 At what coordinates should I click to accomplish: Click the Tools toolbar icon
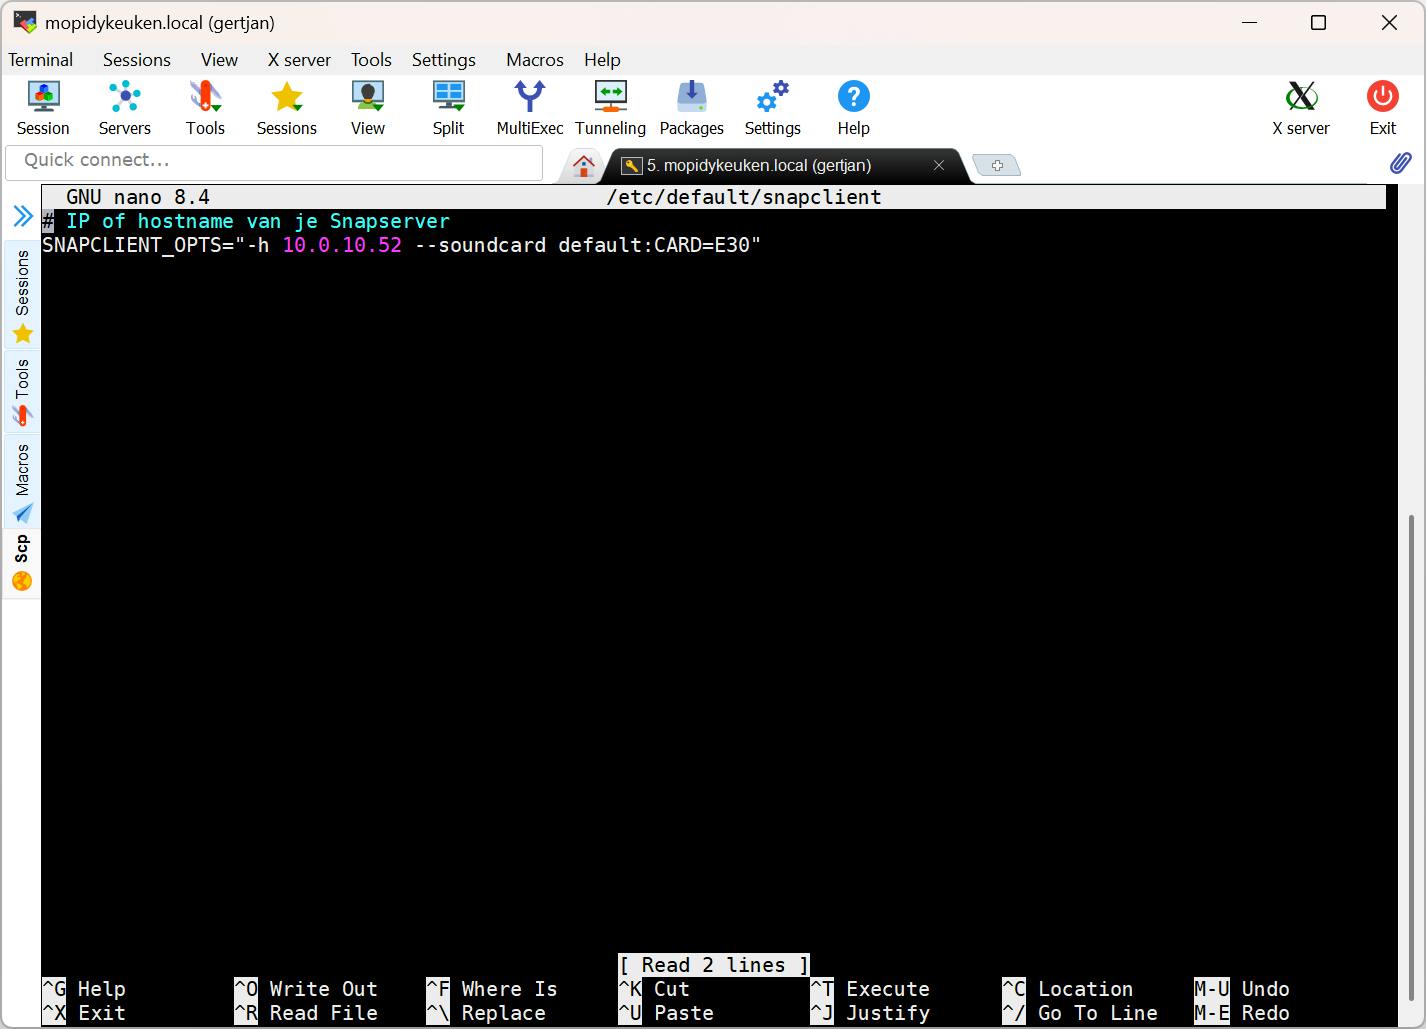coord(205,108)
